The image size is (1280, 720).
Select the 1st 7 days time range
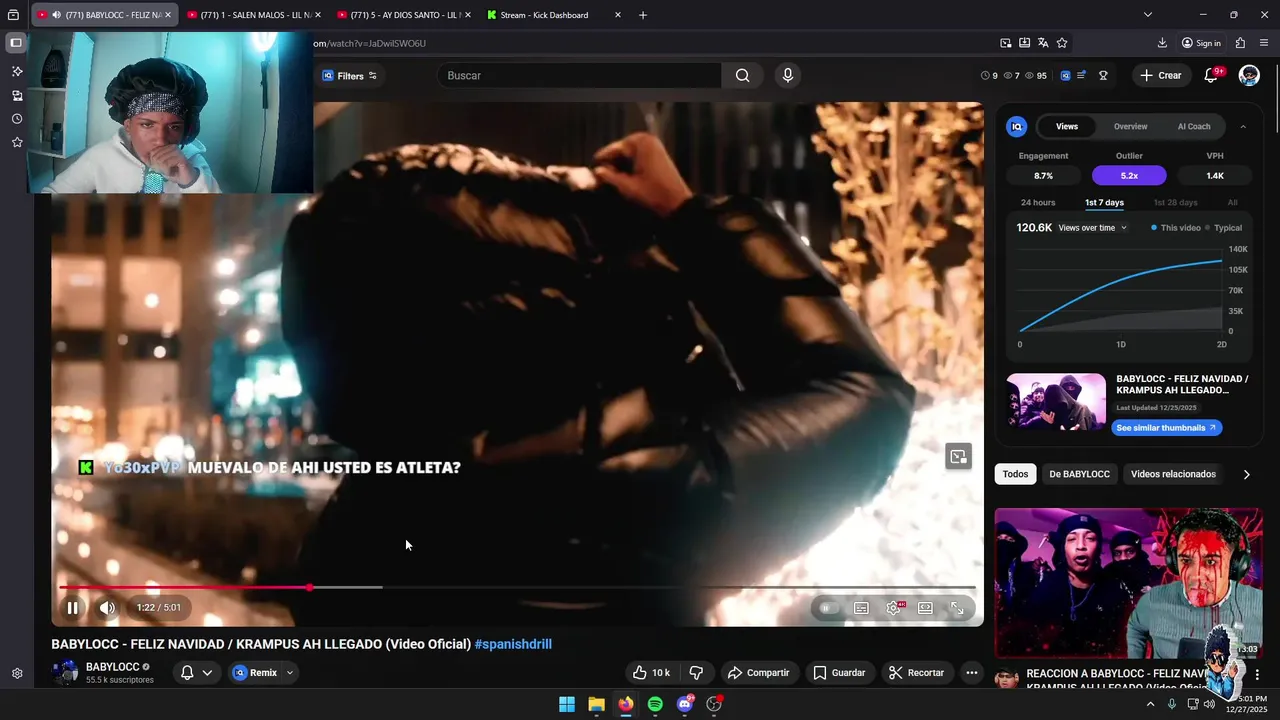tap(1104, 203)
